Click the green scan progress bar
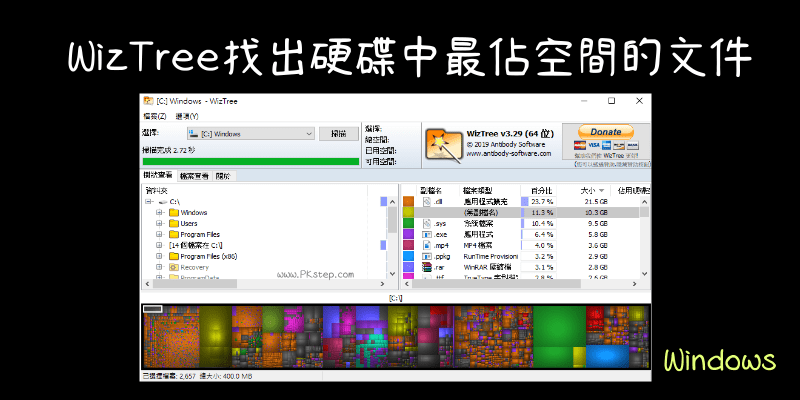The height and width of the screenshot is (400, 800). 250,161
